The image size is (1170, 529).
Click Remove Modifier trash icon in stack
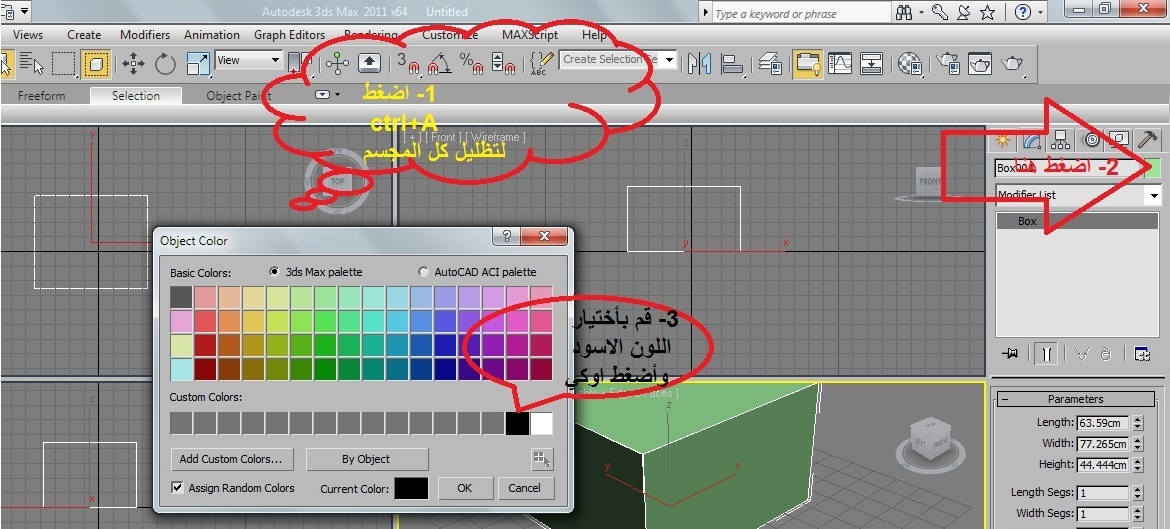[1107, 354]
